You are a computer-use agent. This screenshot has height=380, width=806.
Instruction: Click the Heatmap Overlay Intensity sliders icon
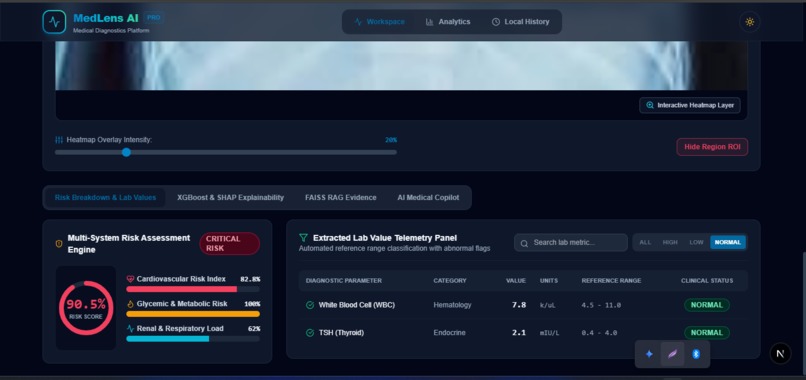tap(59, 140)
